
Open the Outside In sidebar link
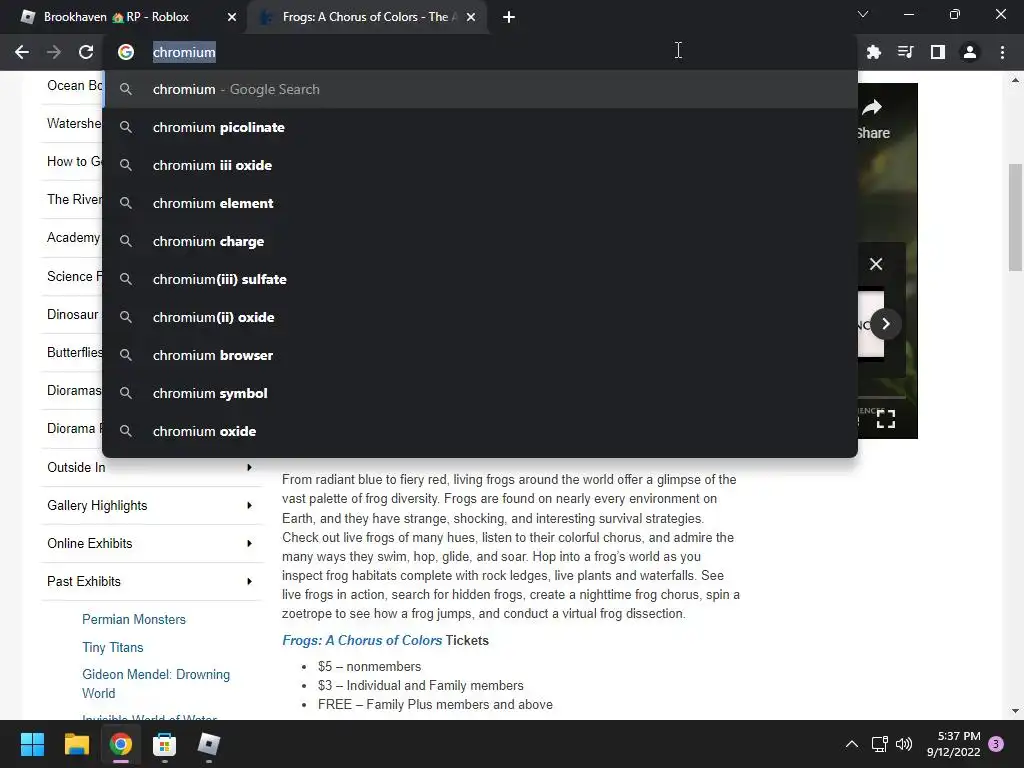coord(76,468)
